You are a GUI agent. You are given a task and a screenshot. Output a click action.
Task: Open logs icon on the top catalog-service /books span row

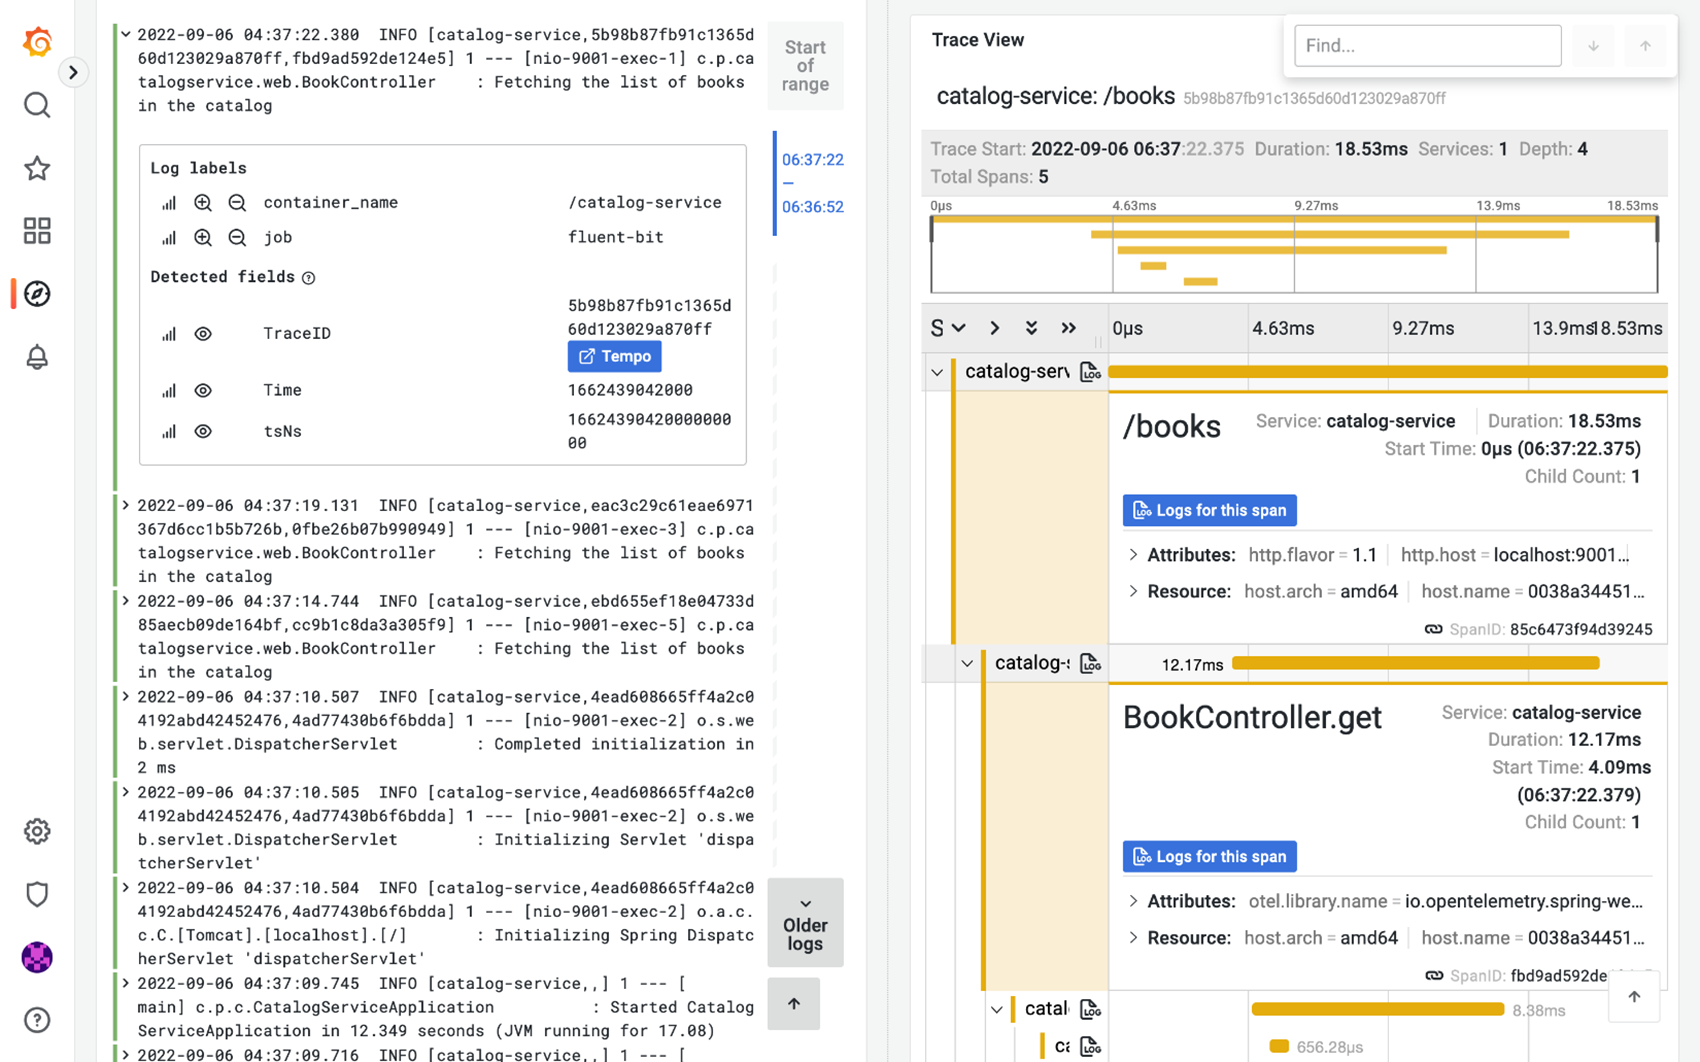[1090, 372]
